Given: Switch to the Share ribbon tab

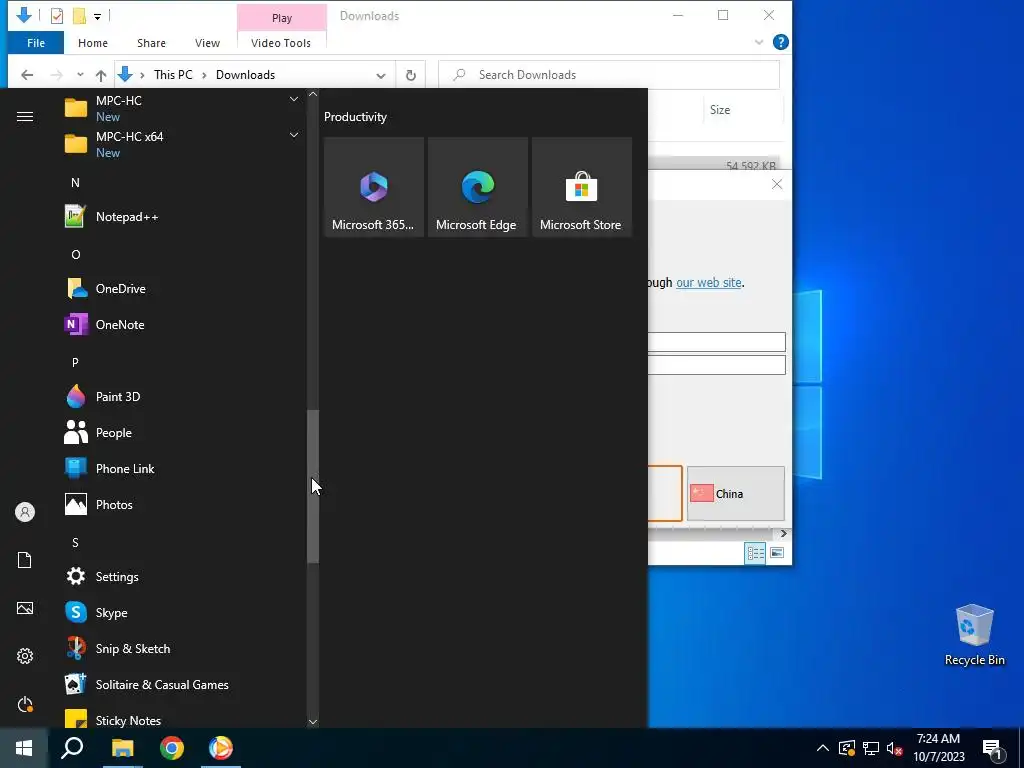Looking at the screenshot, I should pyautogui.click(x=152, y=43).
